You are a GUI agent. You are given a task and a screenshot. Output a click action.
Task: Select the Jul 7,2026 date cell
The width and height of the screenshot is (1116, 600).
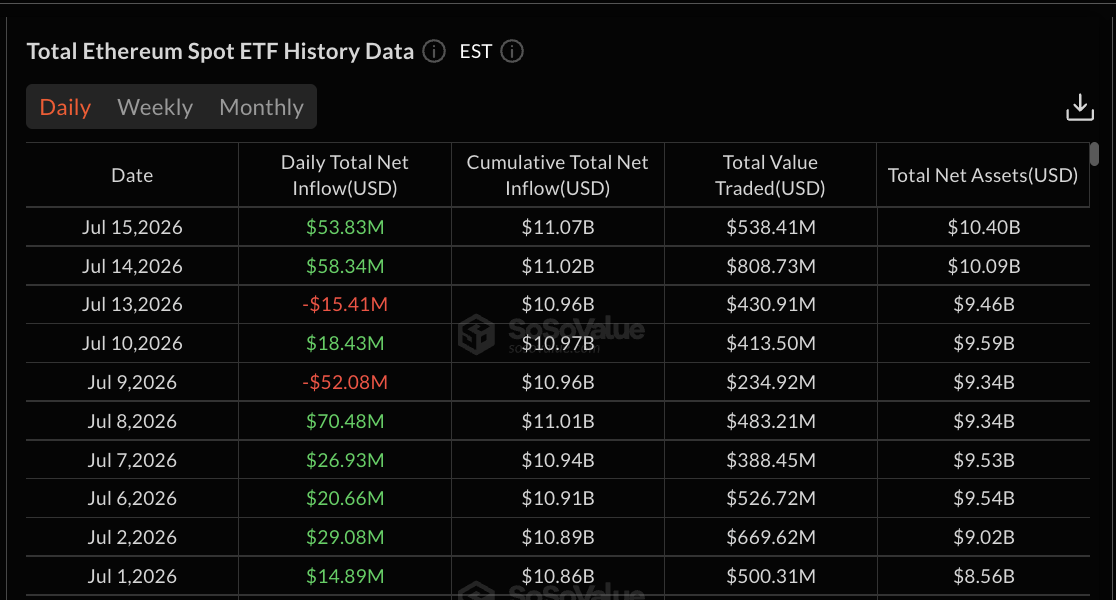coord(132,460)
